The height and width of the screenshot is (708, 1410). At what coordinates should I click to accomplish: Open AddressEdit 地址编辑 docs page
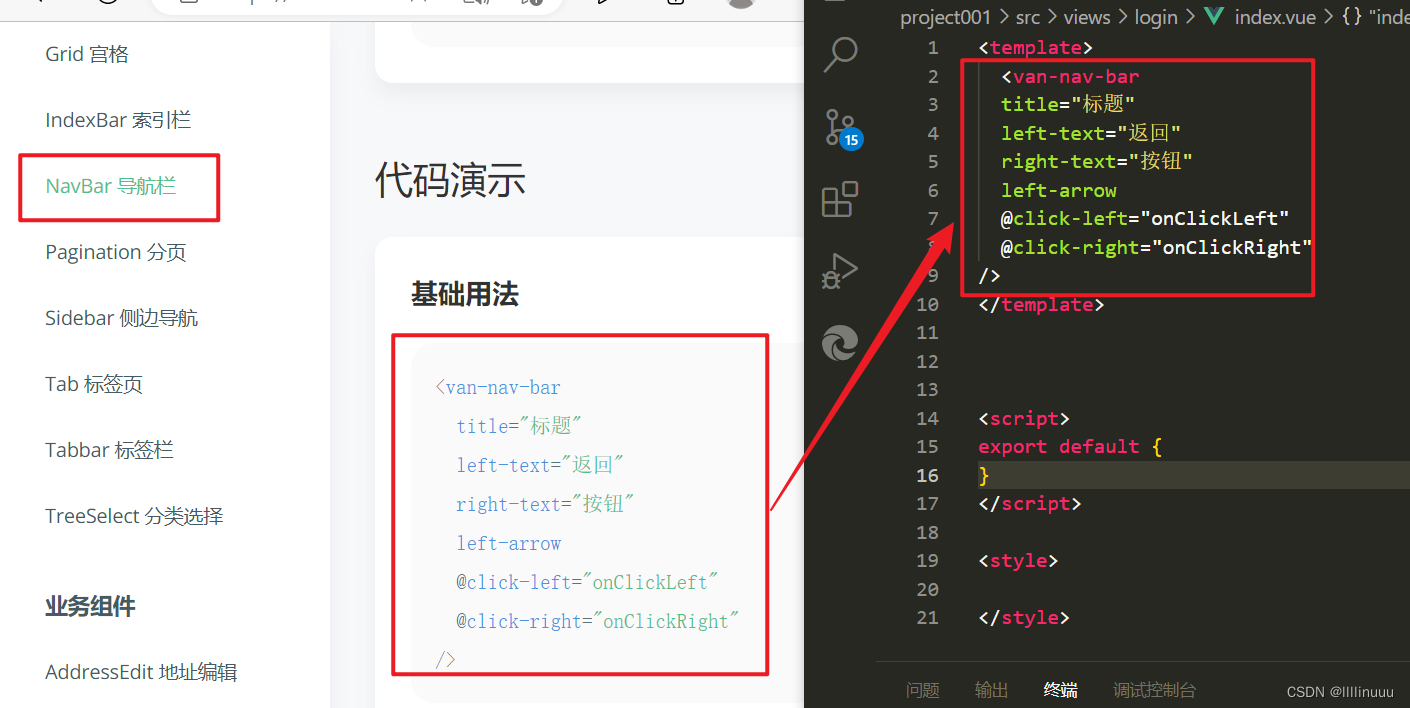[x=141, y=672]
